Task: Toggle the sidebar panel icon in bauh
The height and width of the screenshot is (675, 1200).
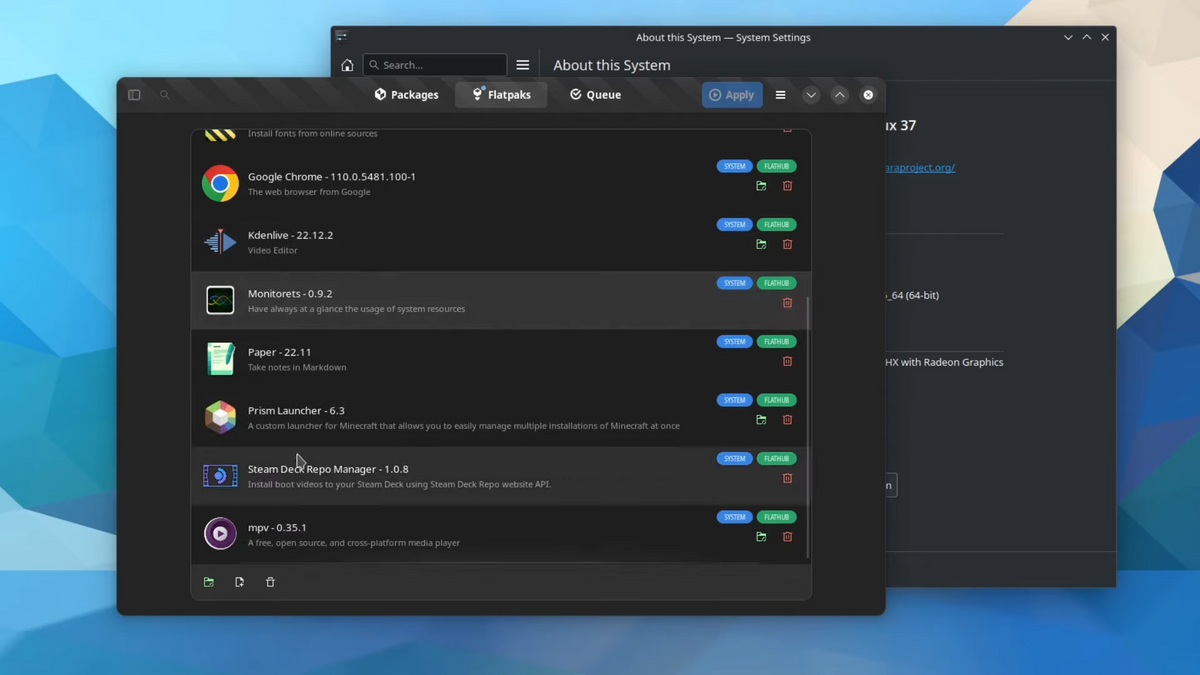Action: click(x=133, y=94)
